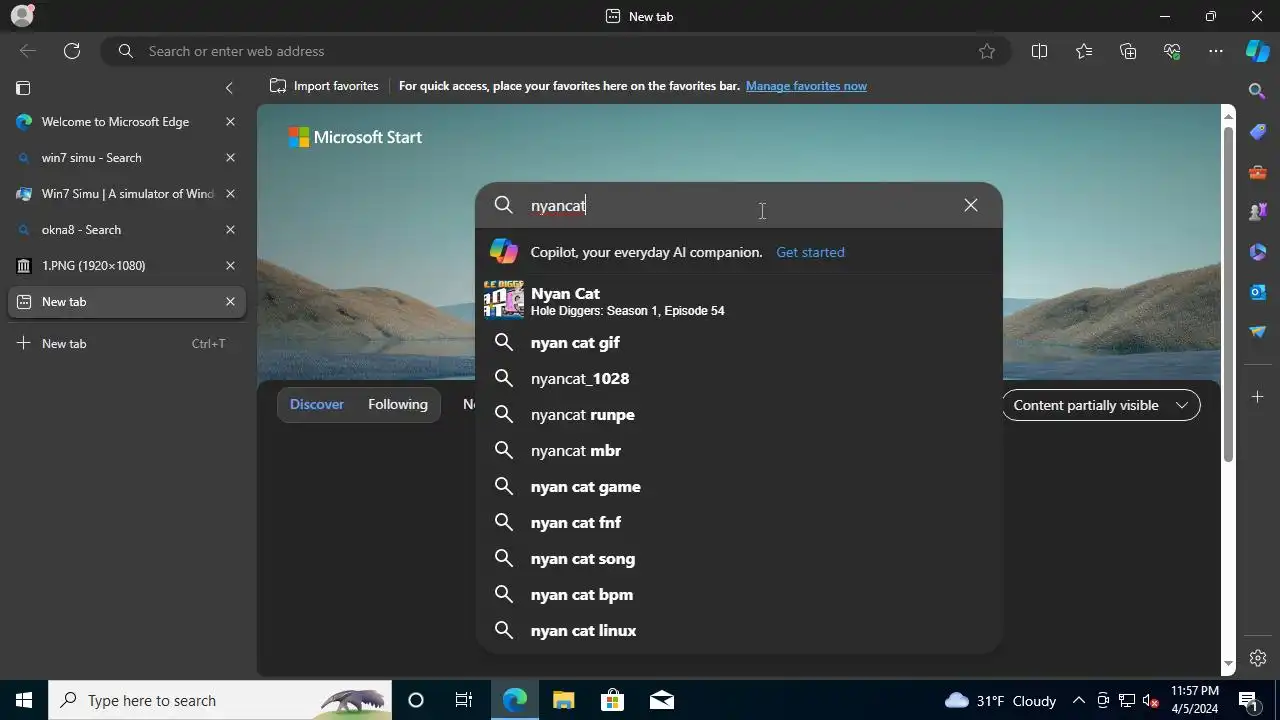Expand Content partially visible dropdown
The height and width of the screenshot is (720, 1280).
tap(1100, 405)
